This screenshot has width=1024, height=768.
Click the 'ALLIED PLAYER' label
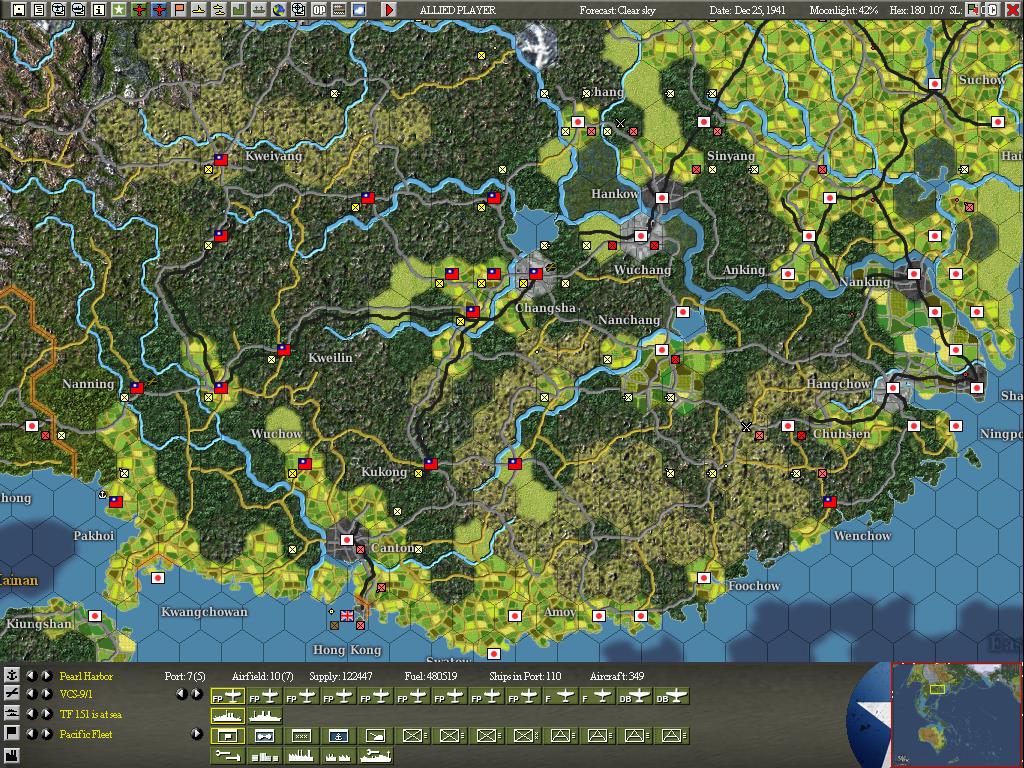457,10
